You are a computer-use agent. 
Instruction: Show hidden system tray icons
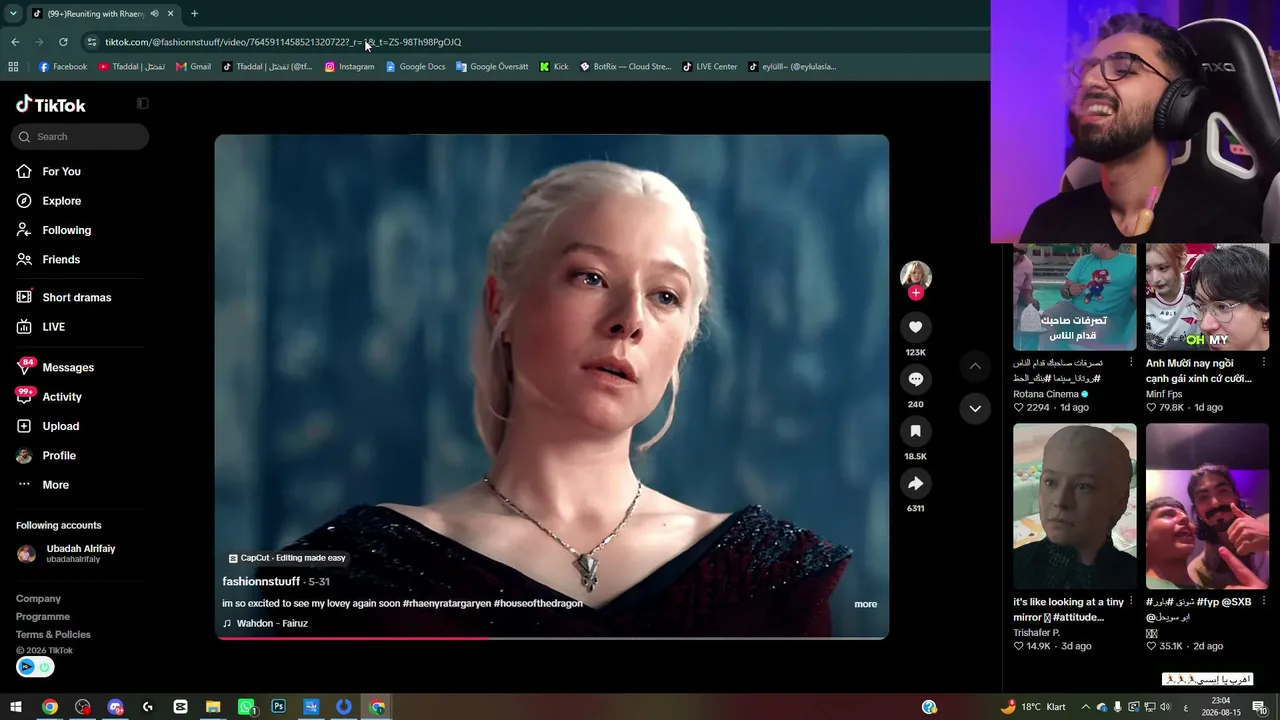click(x=1085, y=707)
